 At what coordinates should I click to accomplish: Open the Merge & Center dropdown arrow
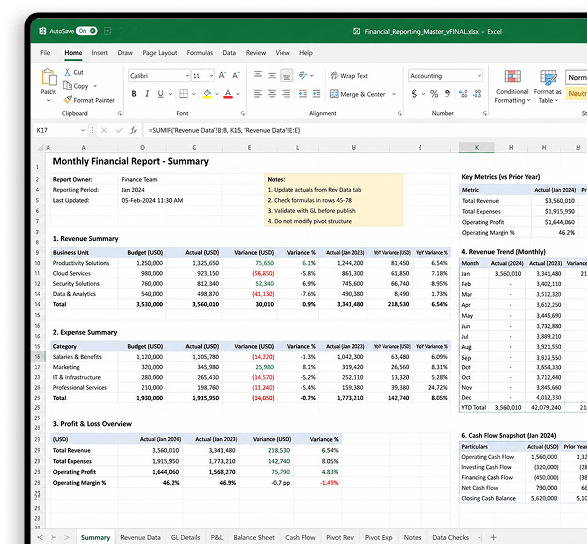click(393, 94)
